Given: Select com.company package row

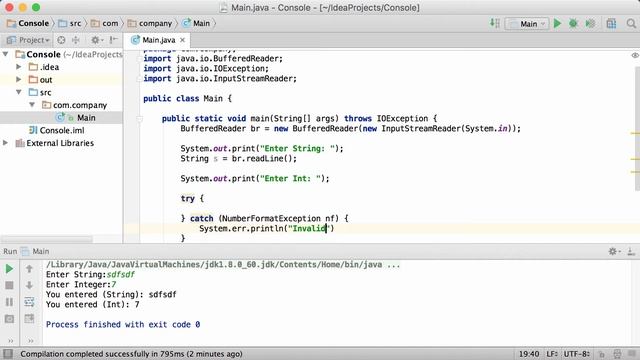Looking at the screenshot, I should pyautogui.click(x=61, y=105).
